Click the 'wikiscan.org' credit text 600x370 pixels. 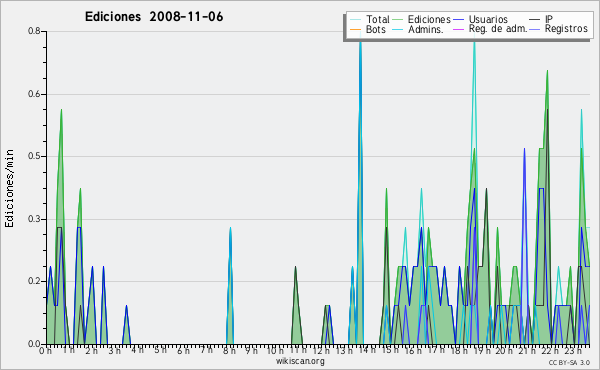click(x=300, y=361)
